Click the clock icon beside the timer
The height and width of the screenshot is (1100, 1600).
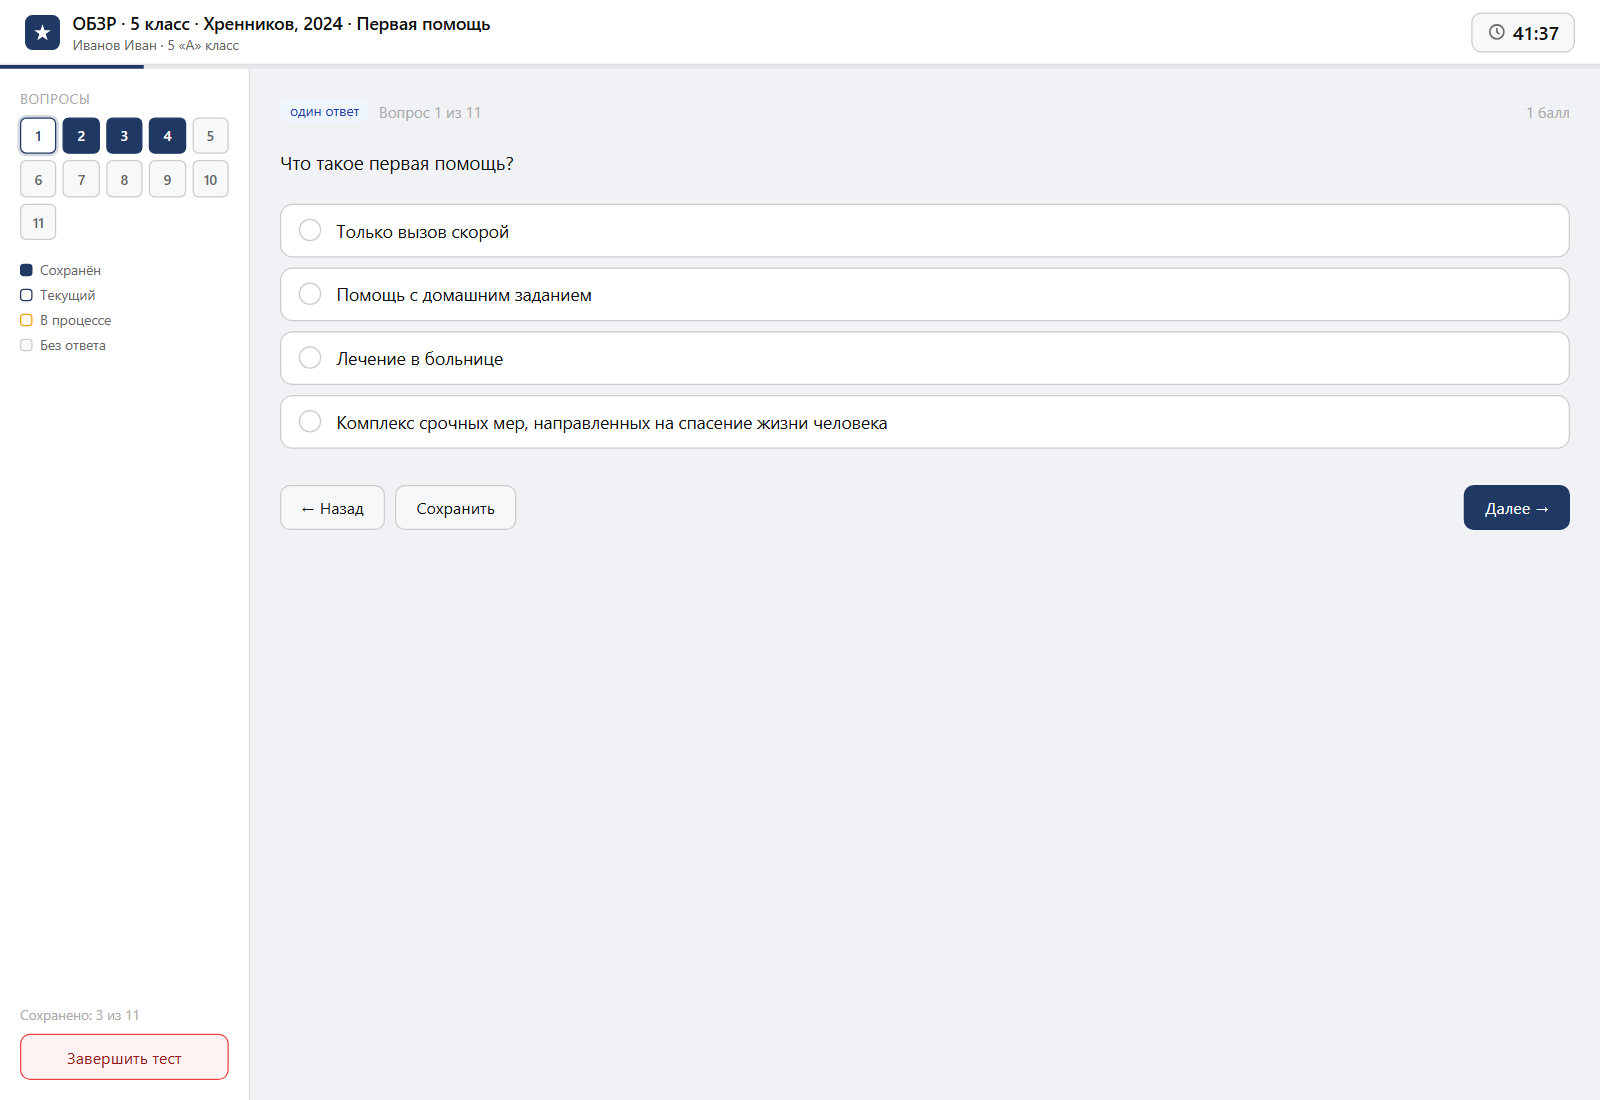[1496, 32]
